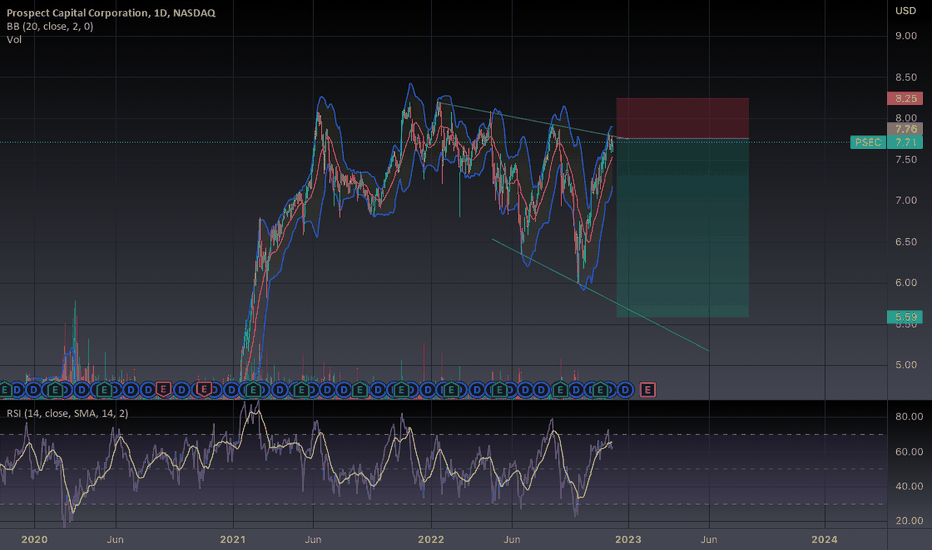Click the 7.76 entry price label
The image size is (932, 550).
(x=905, y=129)
